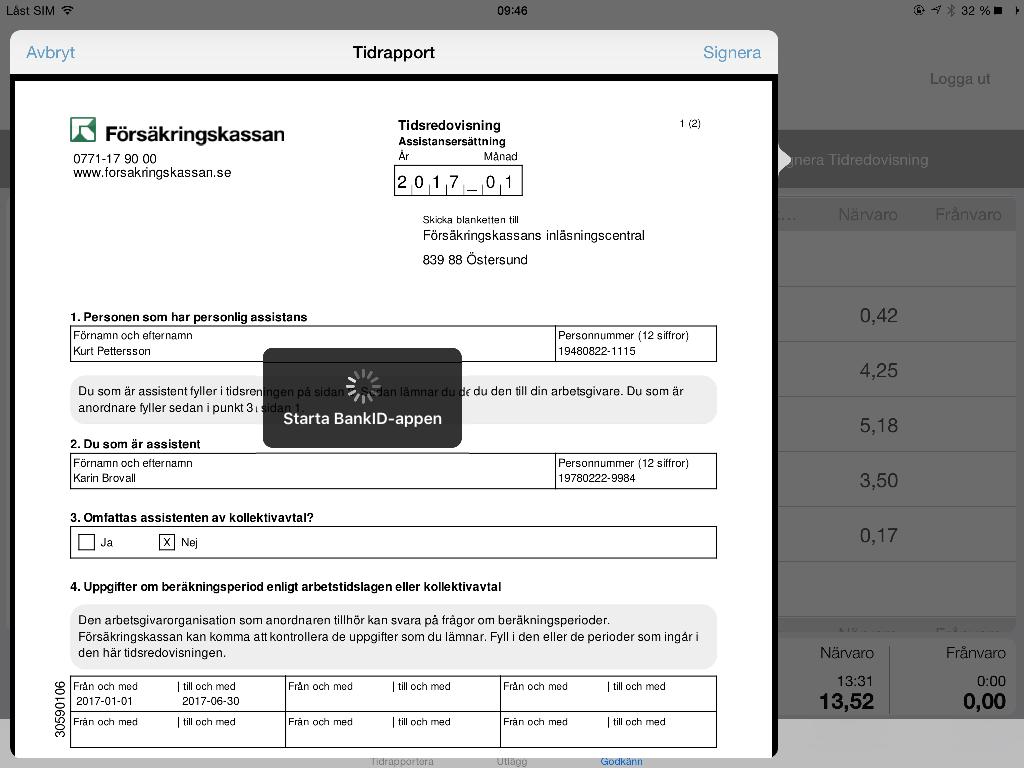Screen dimensions: 1024x768
Task: Click the form number 30590106
Action: pyautogui.click(x=60, y=709)
